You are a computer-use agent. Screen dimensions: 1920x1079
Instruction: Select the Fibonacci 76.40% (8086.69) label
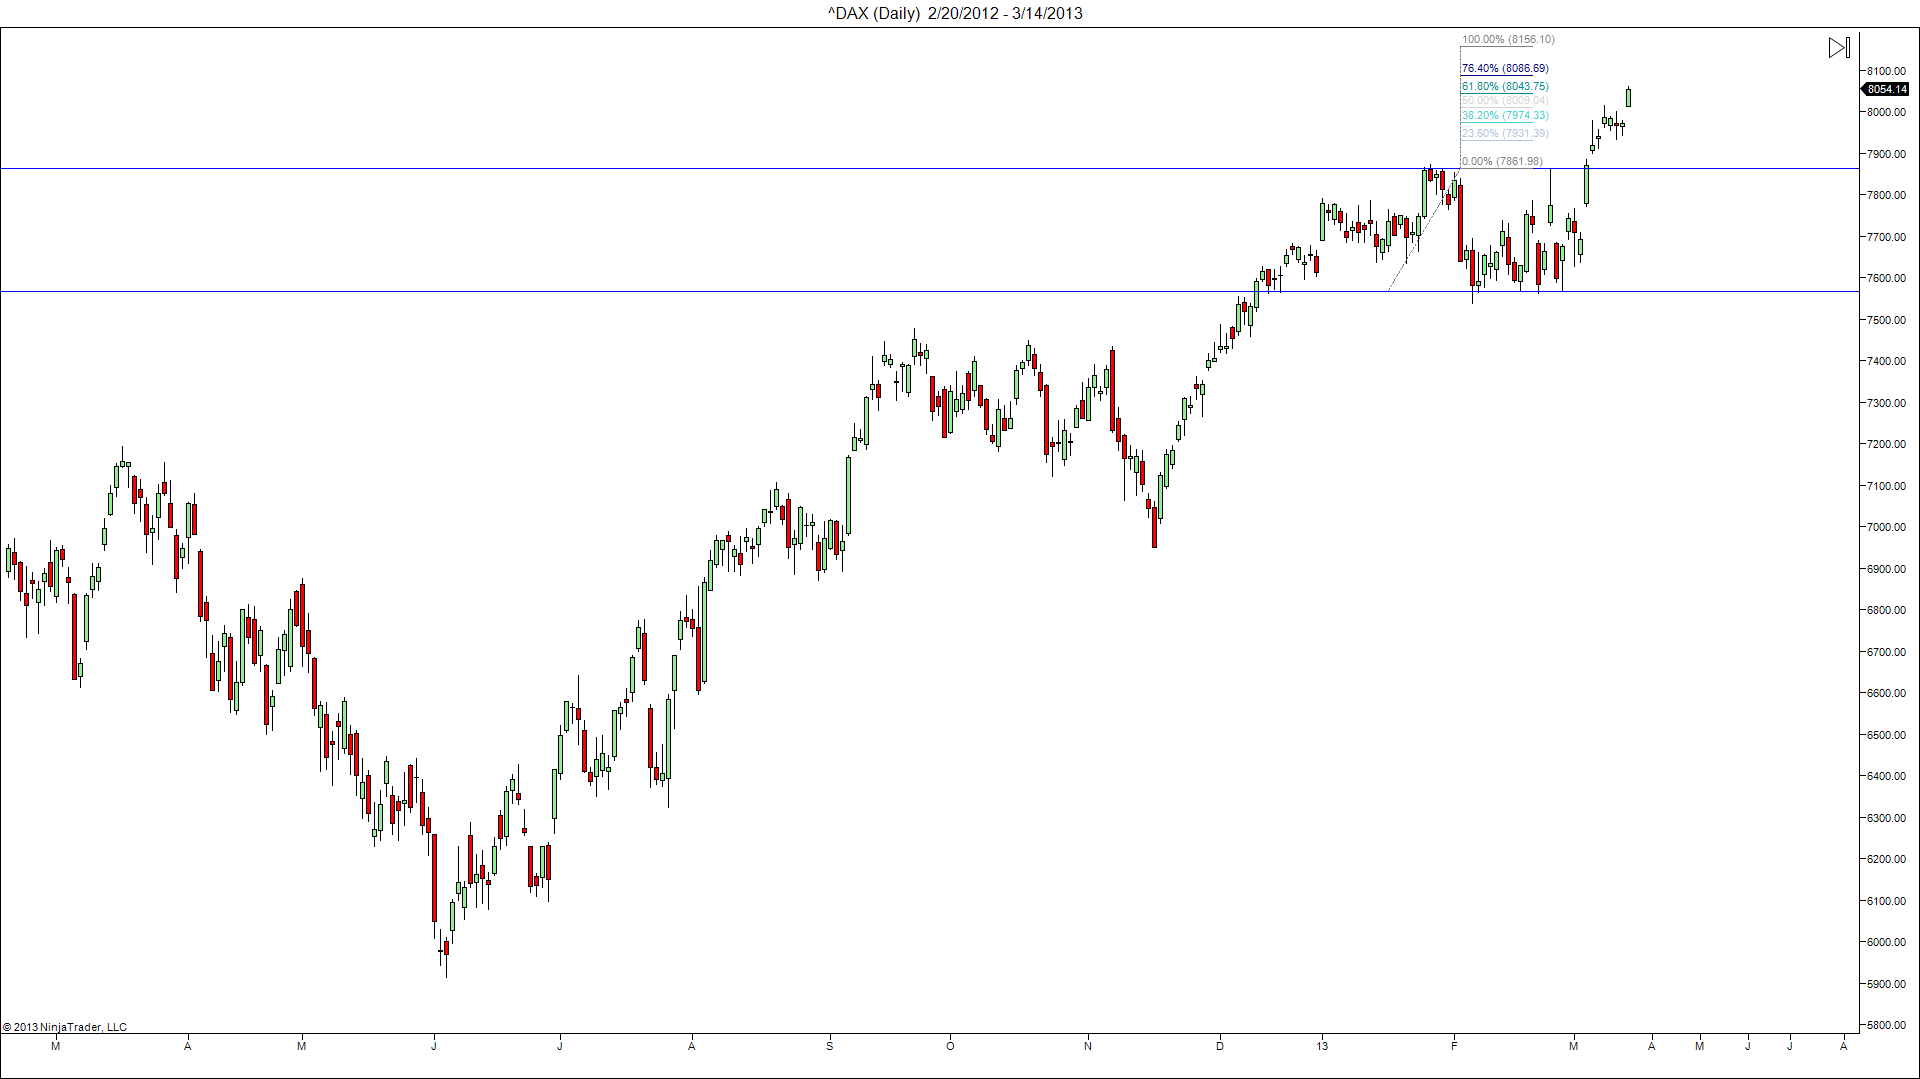click(1505, 69)
